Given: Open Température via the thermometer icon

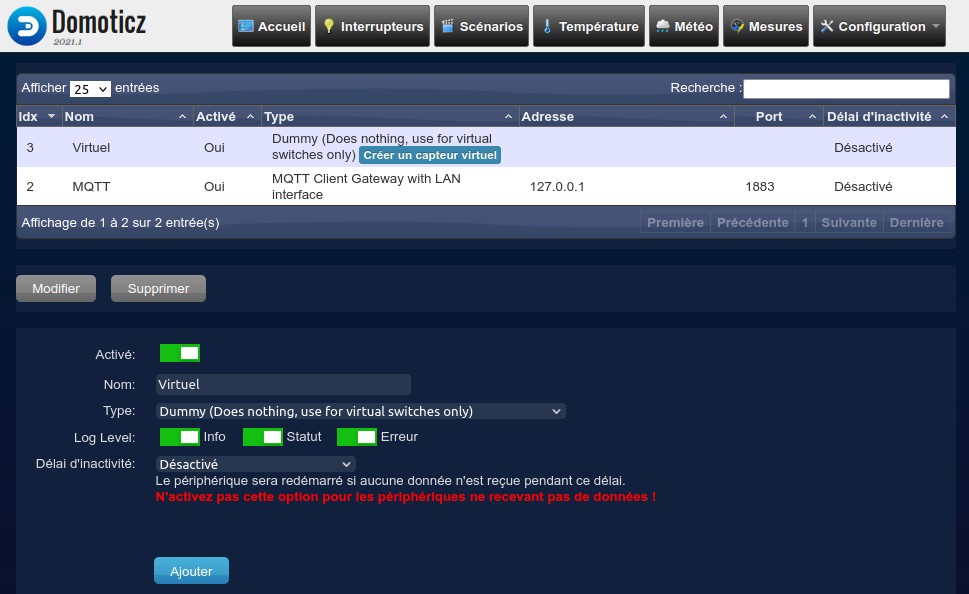Looking at the screenshot, I should 547,27.
